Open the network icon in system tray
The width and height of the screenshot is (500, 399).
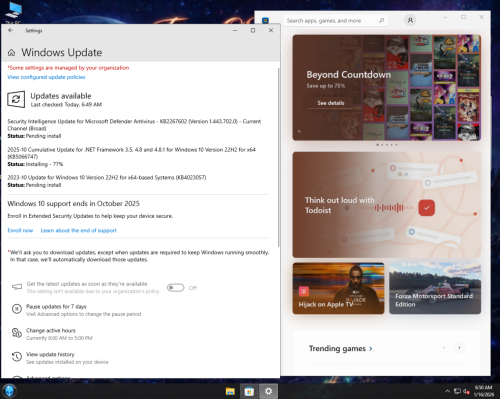[x=457, y=391]
